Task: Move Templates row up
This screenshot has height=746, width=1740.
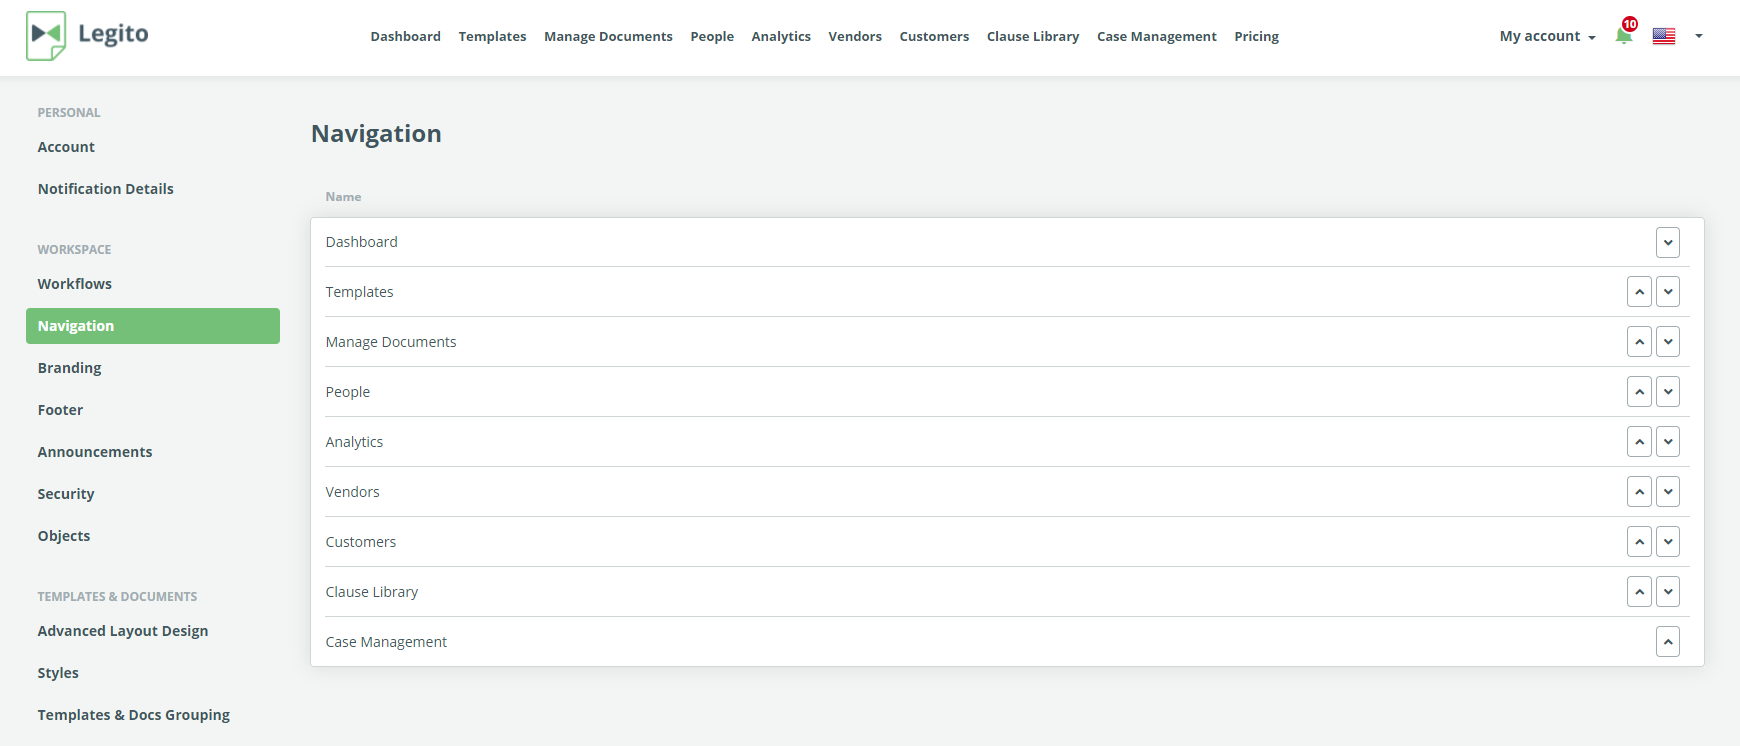Action: [1639, 292]
